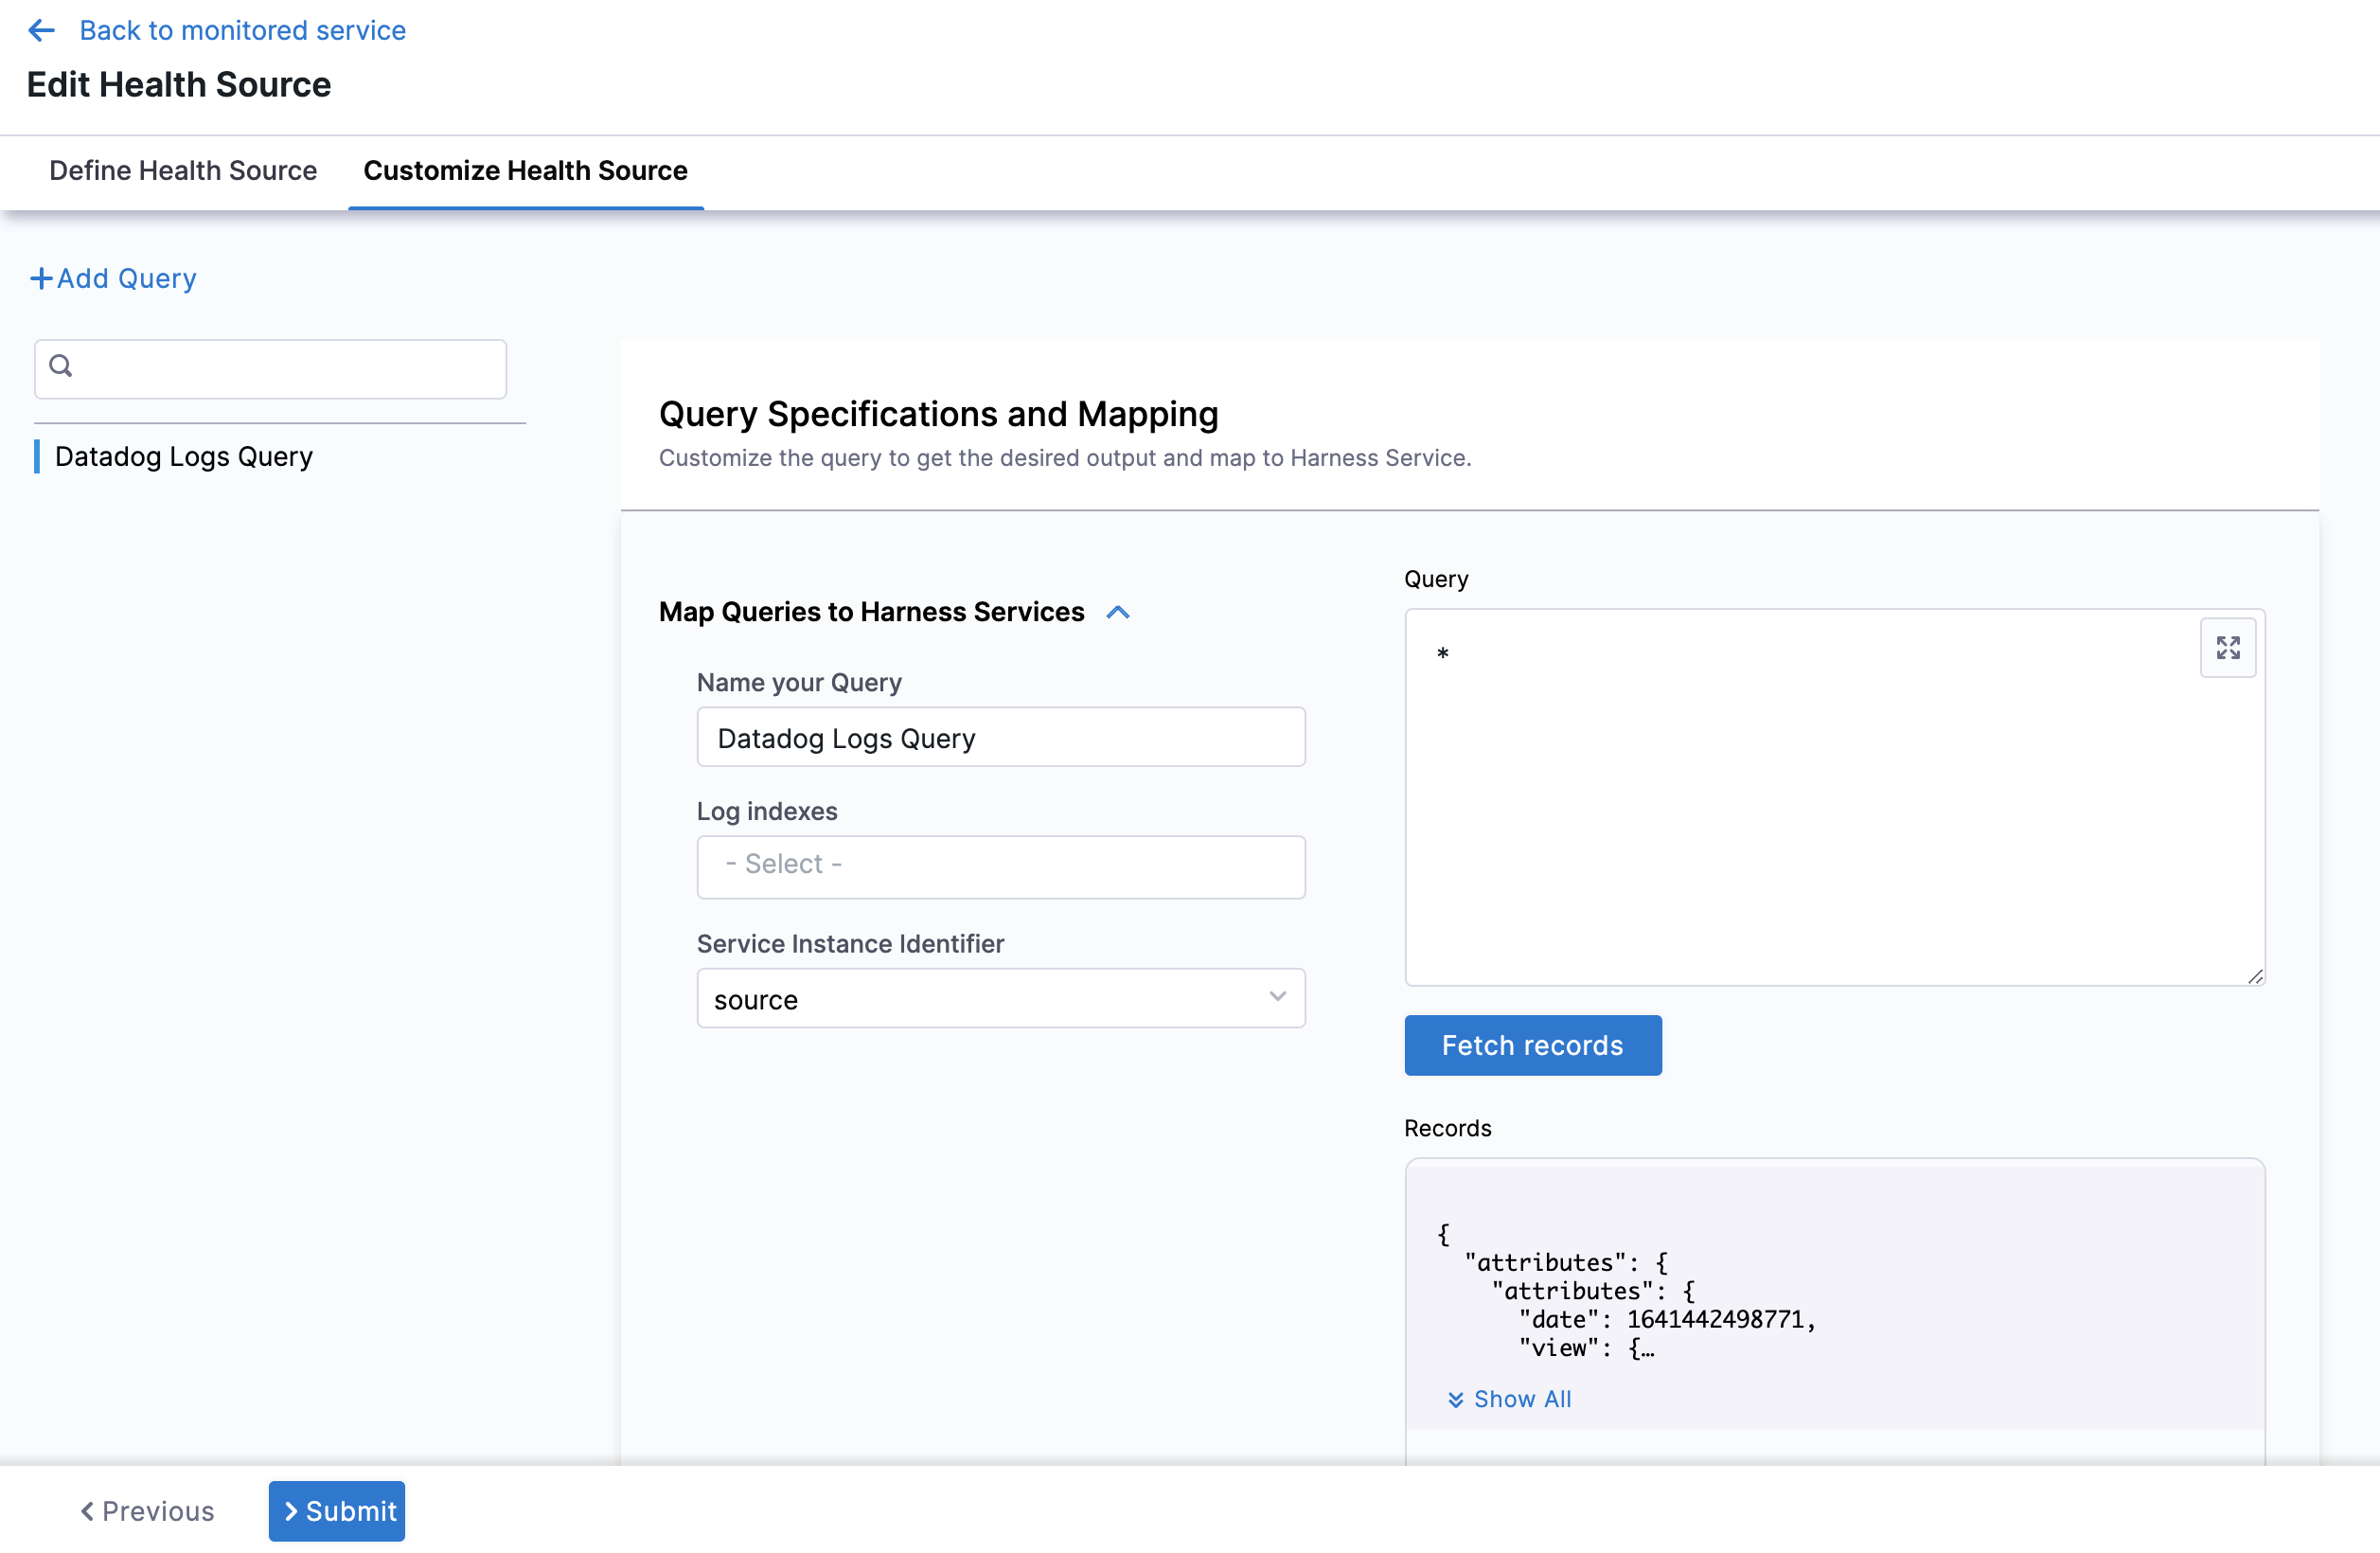Expand the query editor to fullscreen
Screen dimensions: 2380x1553
coord(2227,648)
